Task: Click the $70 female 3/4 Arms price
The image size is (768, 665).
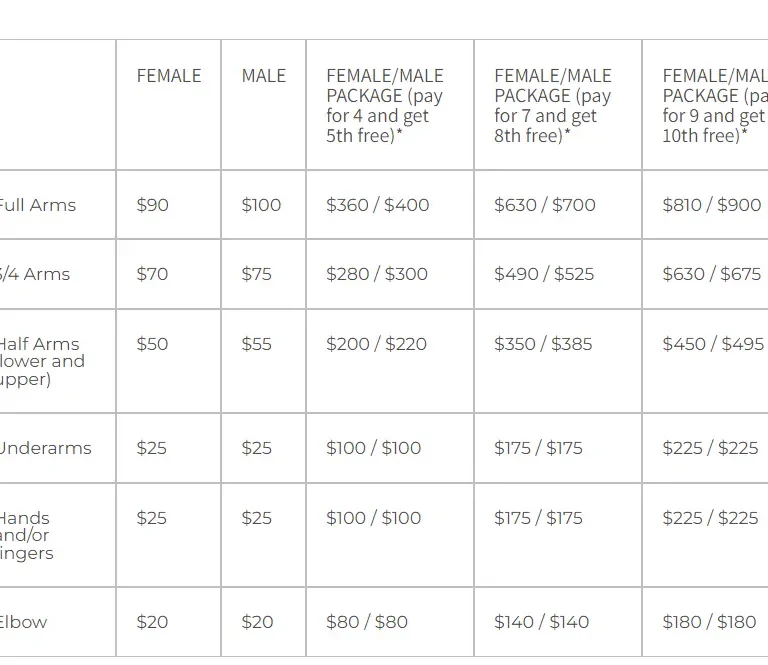Action: coord(152,274)
